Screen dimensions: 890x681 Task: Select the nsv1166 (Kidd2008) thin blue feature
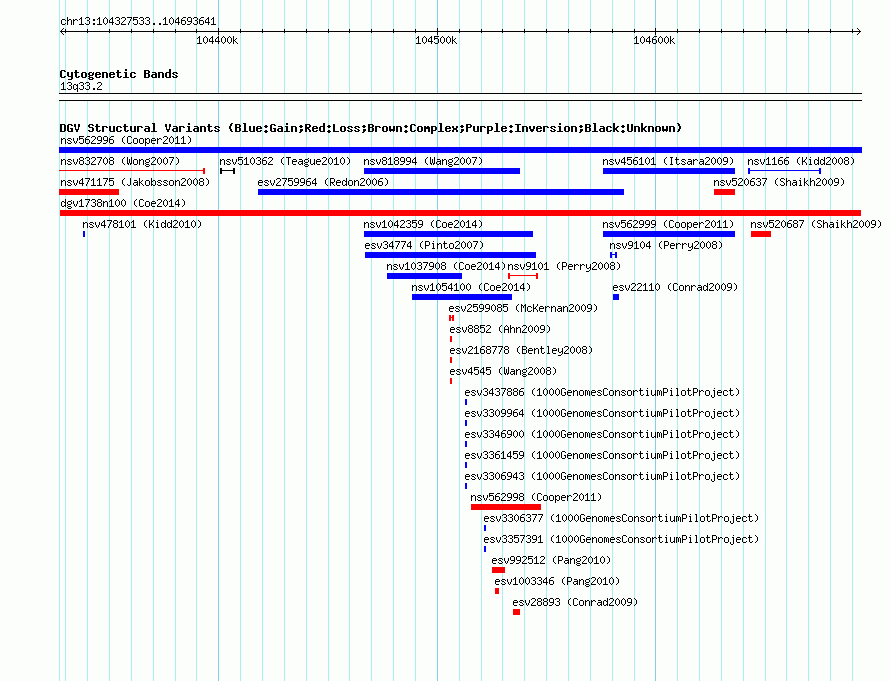[784, 171]
